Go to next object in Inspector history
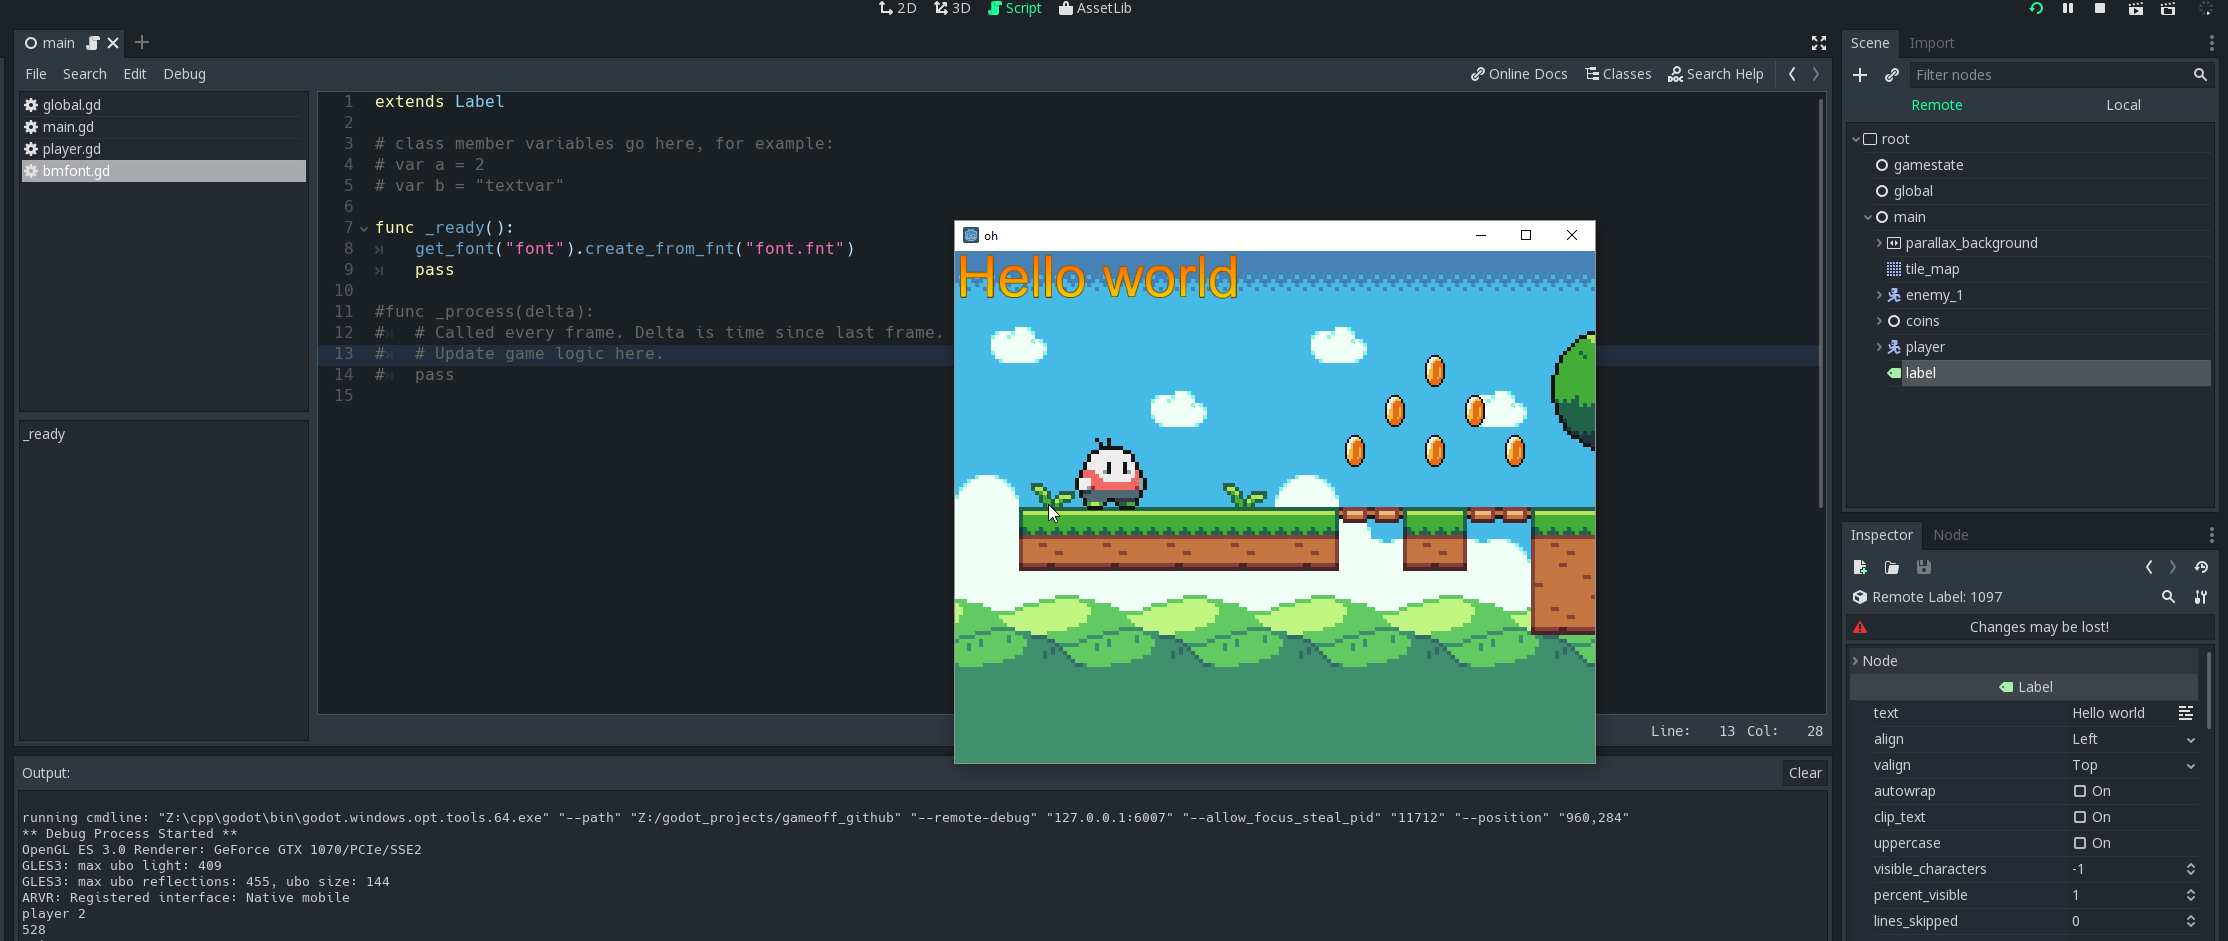Viewport: 2228px width, 941px height. pyautogui.click(x=2173, y=567)
